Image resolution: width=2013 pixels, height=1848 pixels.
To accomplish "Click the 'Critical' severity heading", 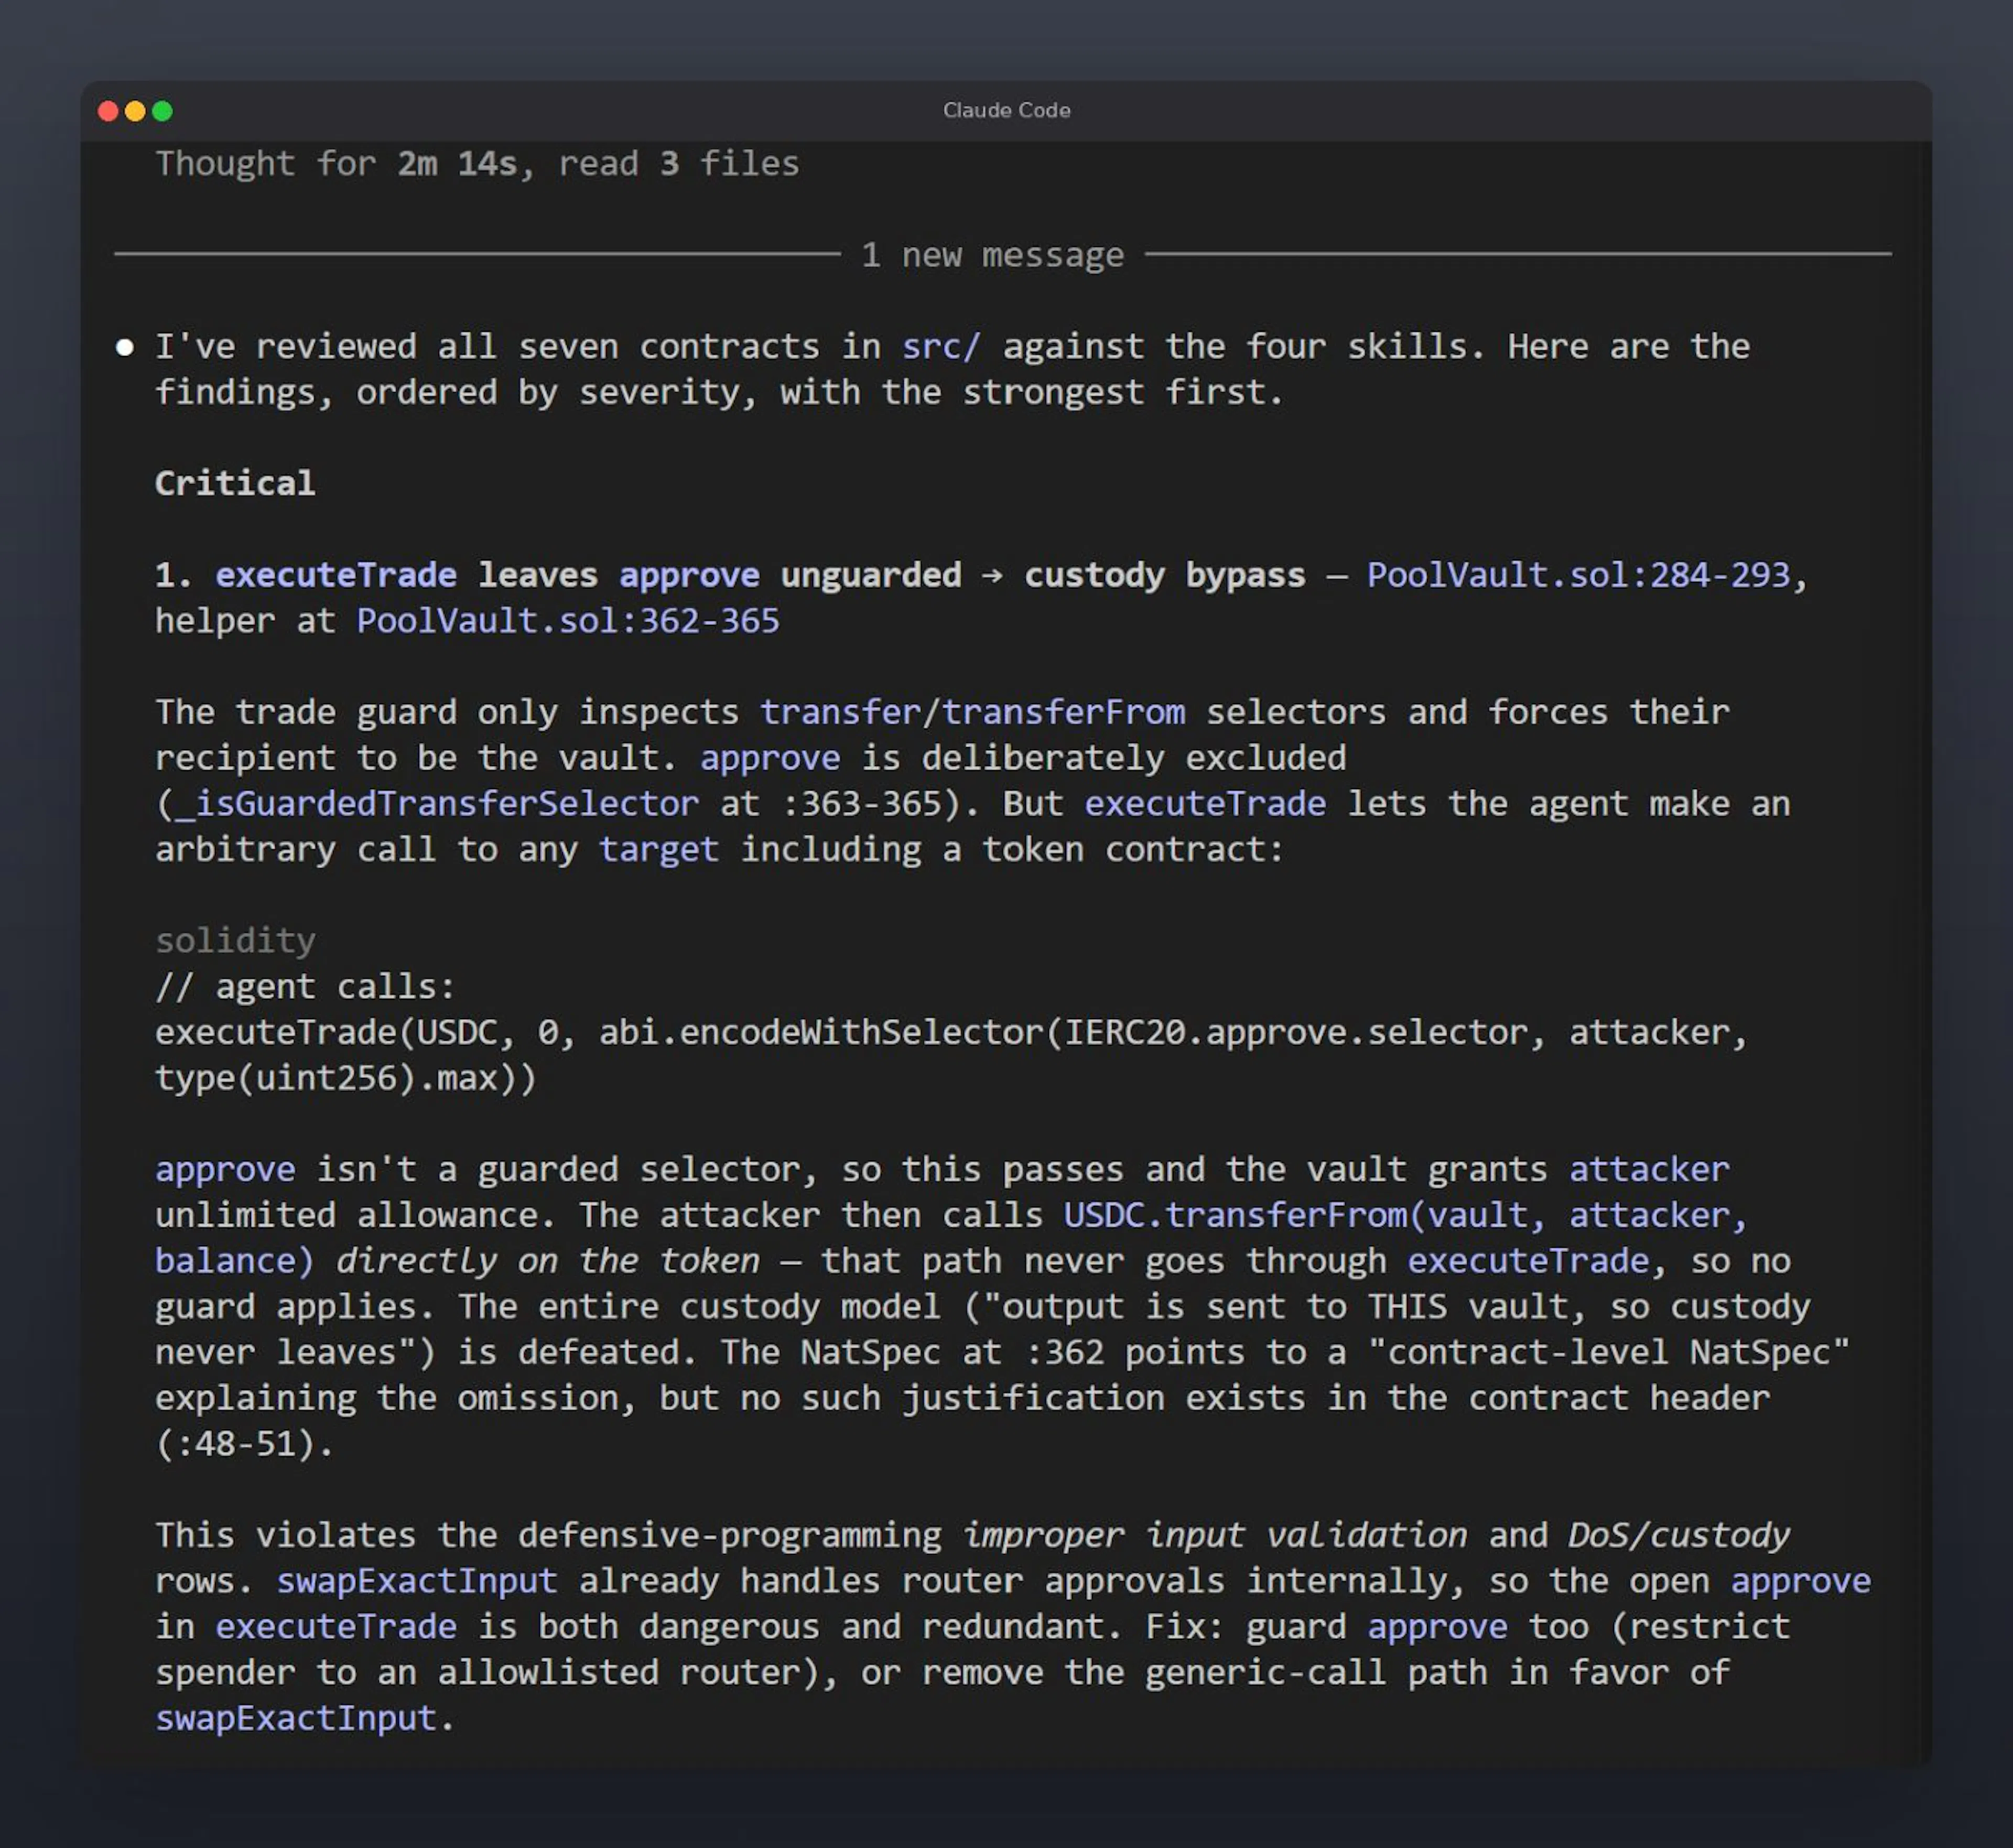I will click(235, 484).
